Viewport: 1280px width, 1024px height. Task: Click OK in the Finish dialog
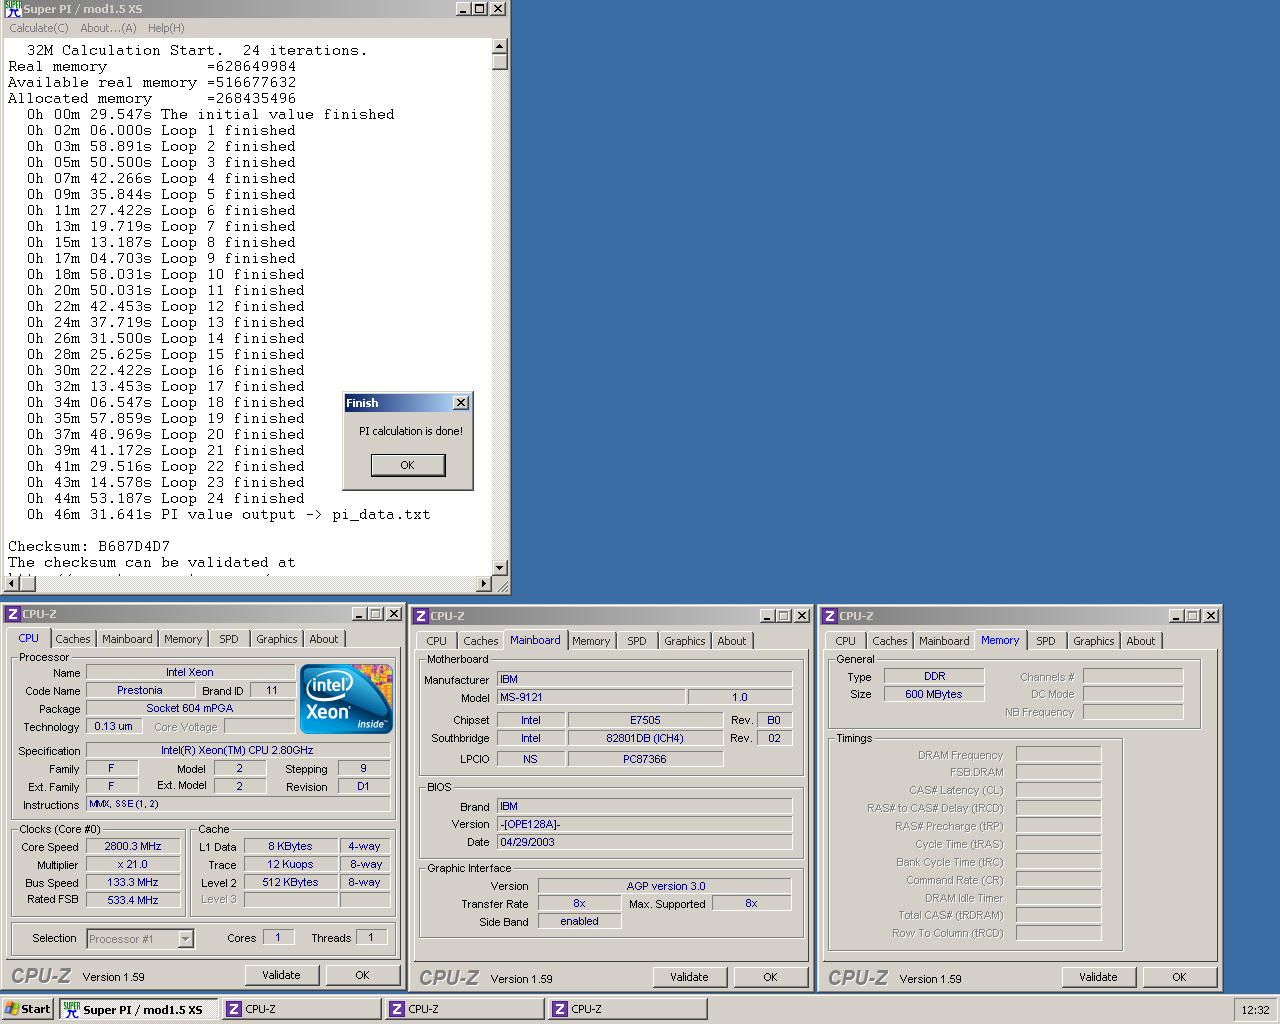click(x=407, y=465)
